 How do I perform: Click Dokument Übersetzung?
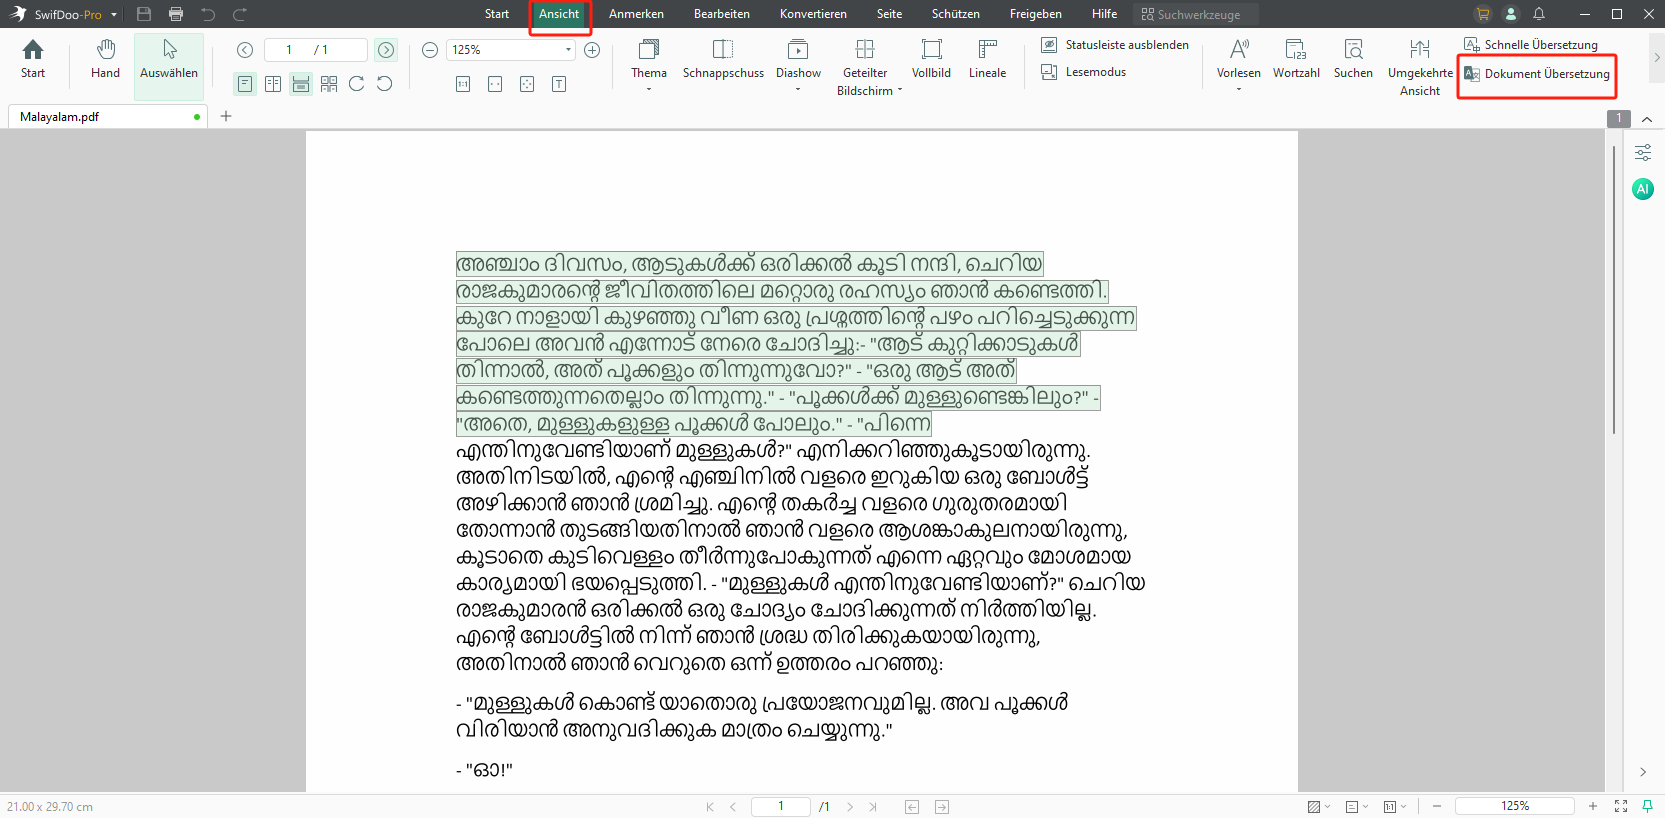[1537, 74]
